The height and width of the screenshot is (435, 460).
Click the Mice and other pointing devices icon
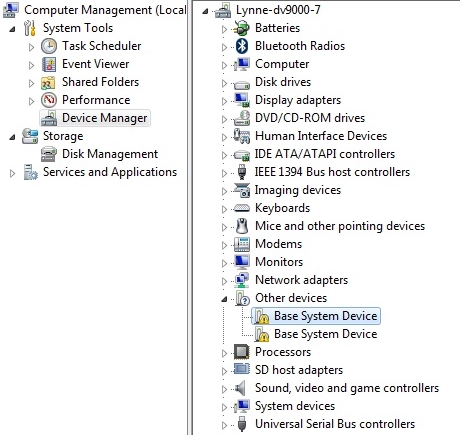[x=242, y=226]
